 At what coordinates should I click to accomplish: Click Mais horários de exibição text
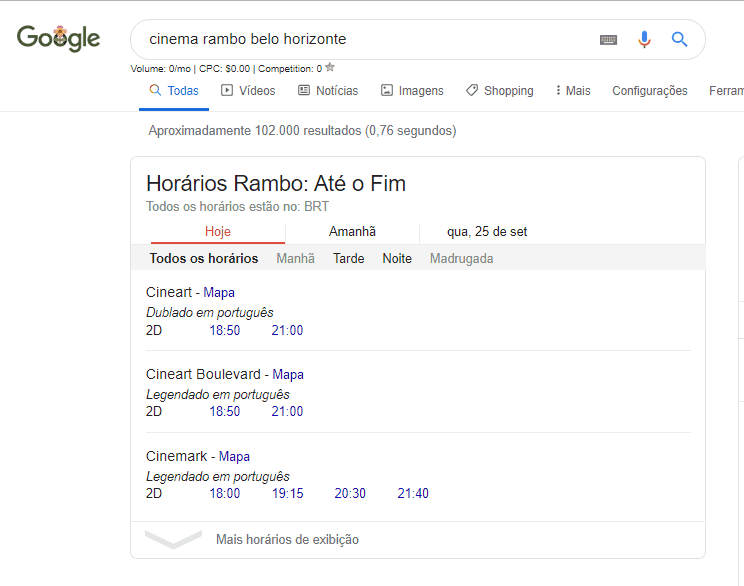pyautogui.click(x=287, y=539)
